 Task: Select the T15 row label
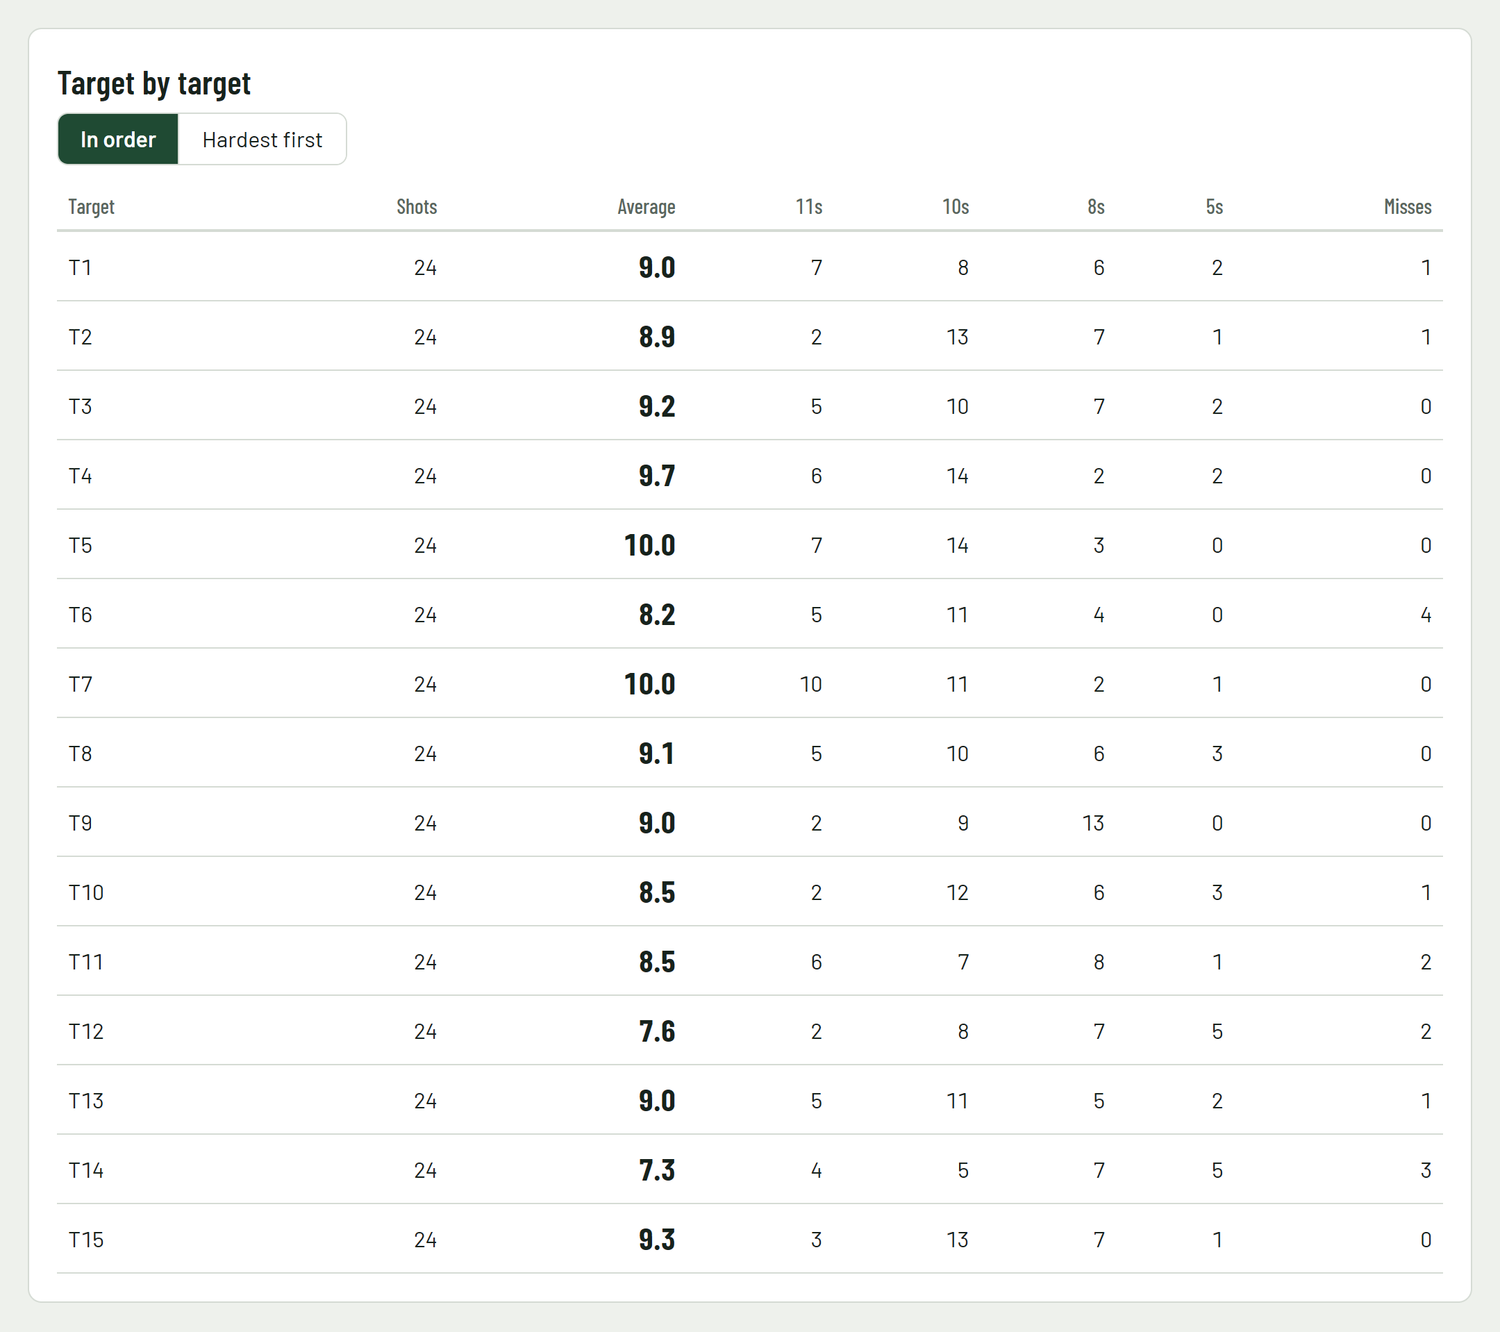pyautogui.click(x=86, y=1240)
